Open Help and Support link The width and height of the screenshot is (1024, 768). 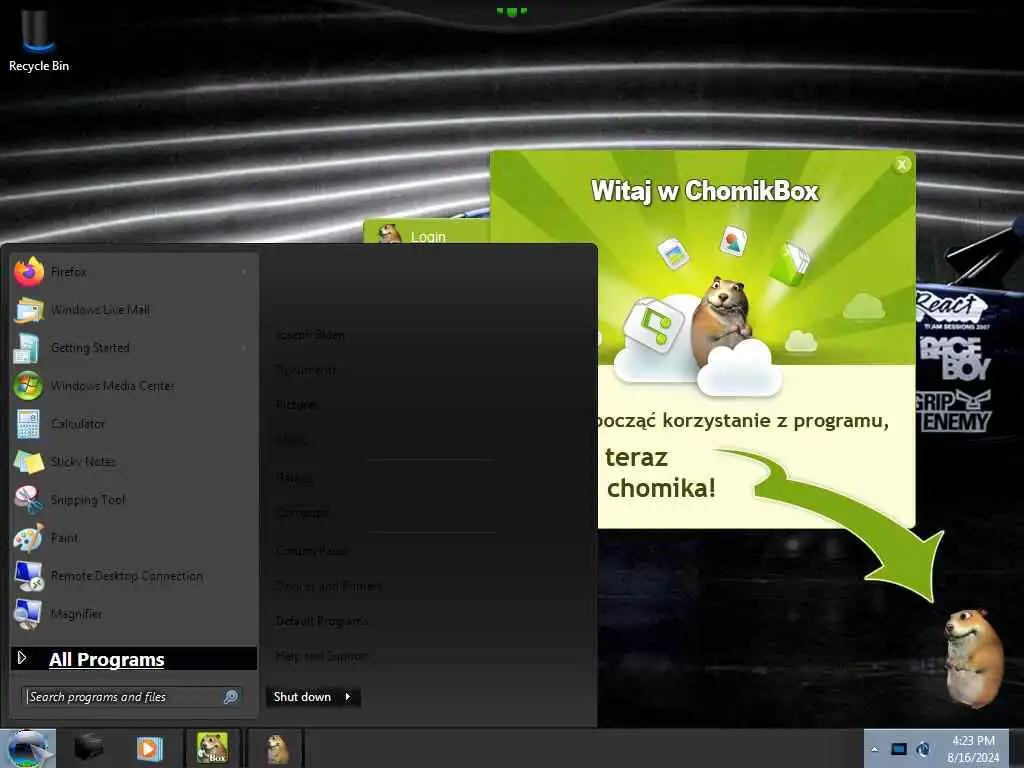click(x=323, y=656)
